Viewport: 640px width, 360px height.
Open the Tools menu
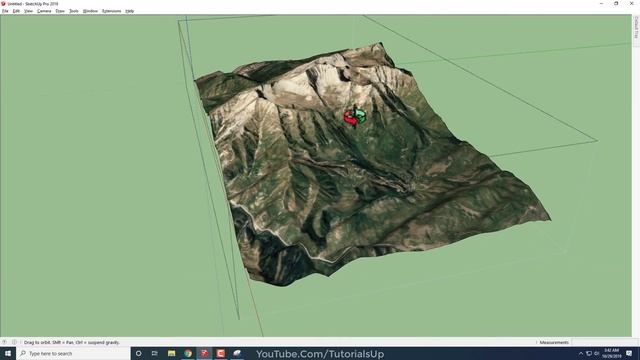click(73, 11)
